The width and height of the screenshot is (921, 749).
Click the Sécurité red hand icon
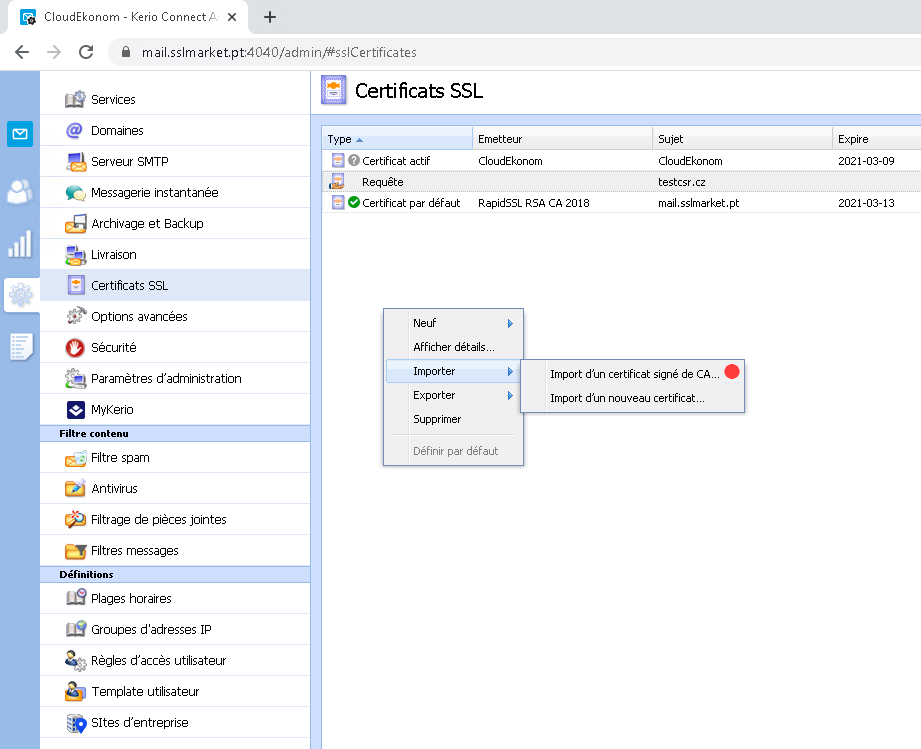point(75,348)
